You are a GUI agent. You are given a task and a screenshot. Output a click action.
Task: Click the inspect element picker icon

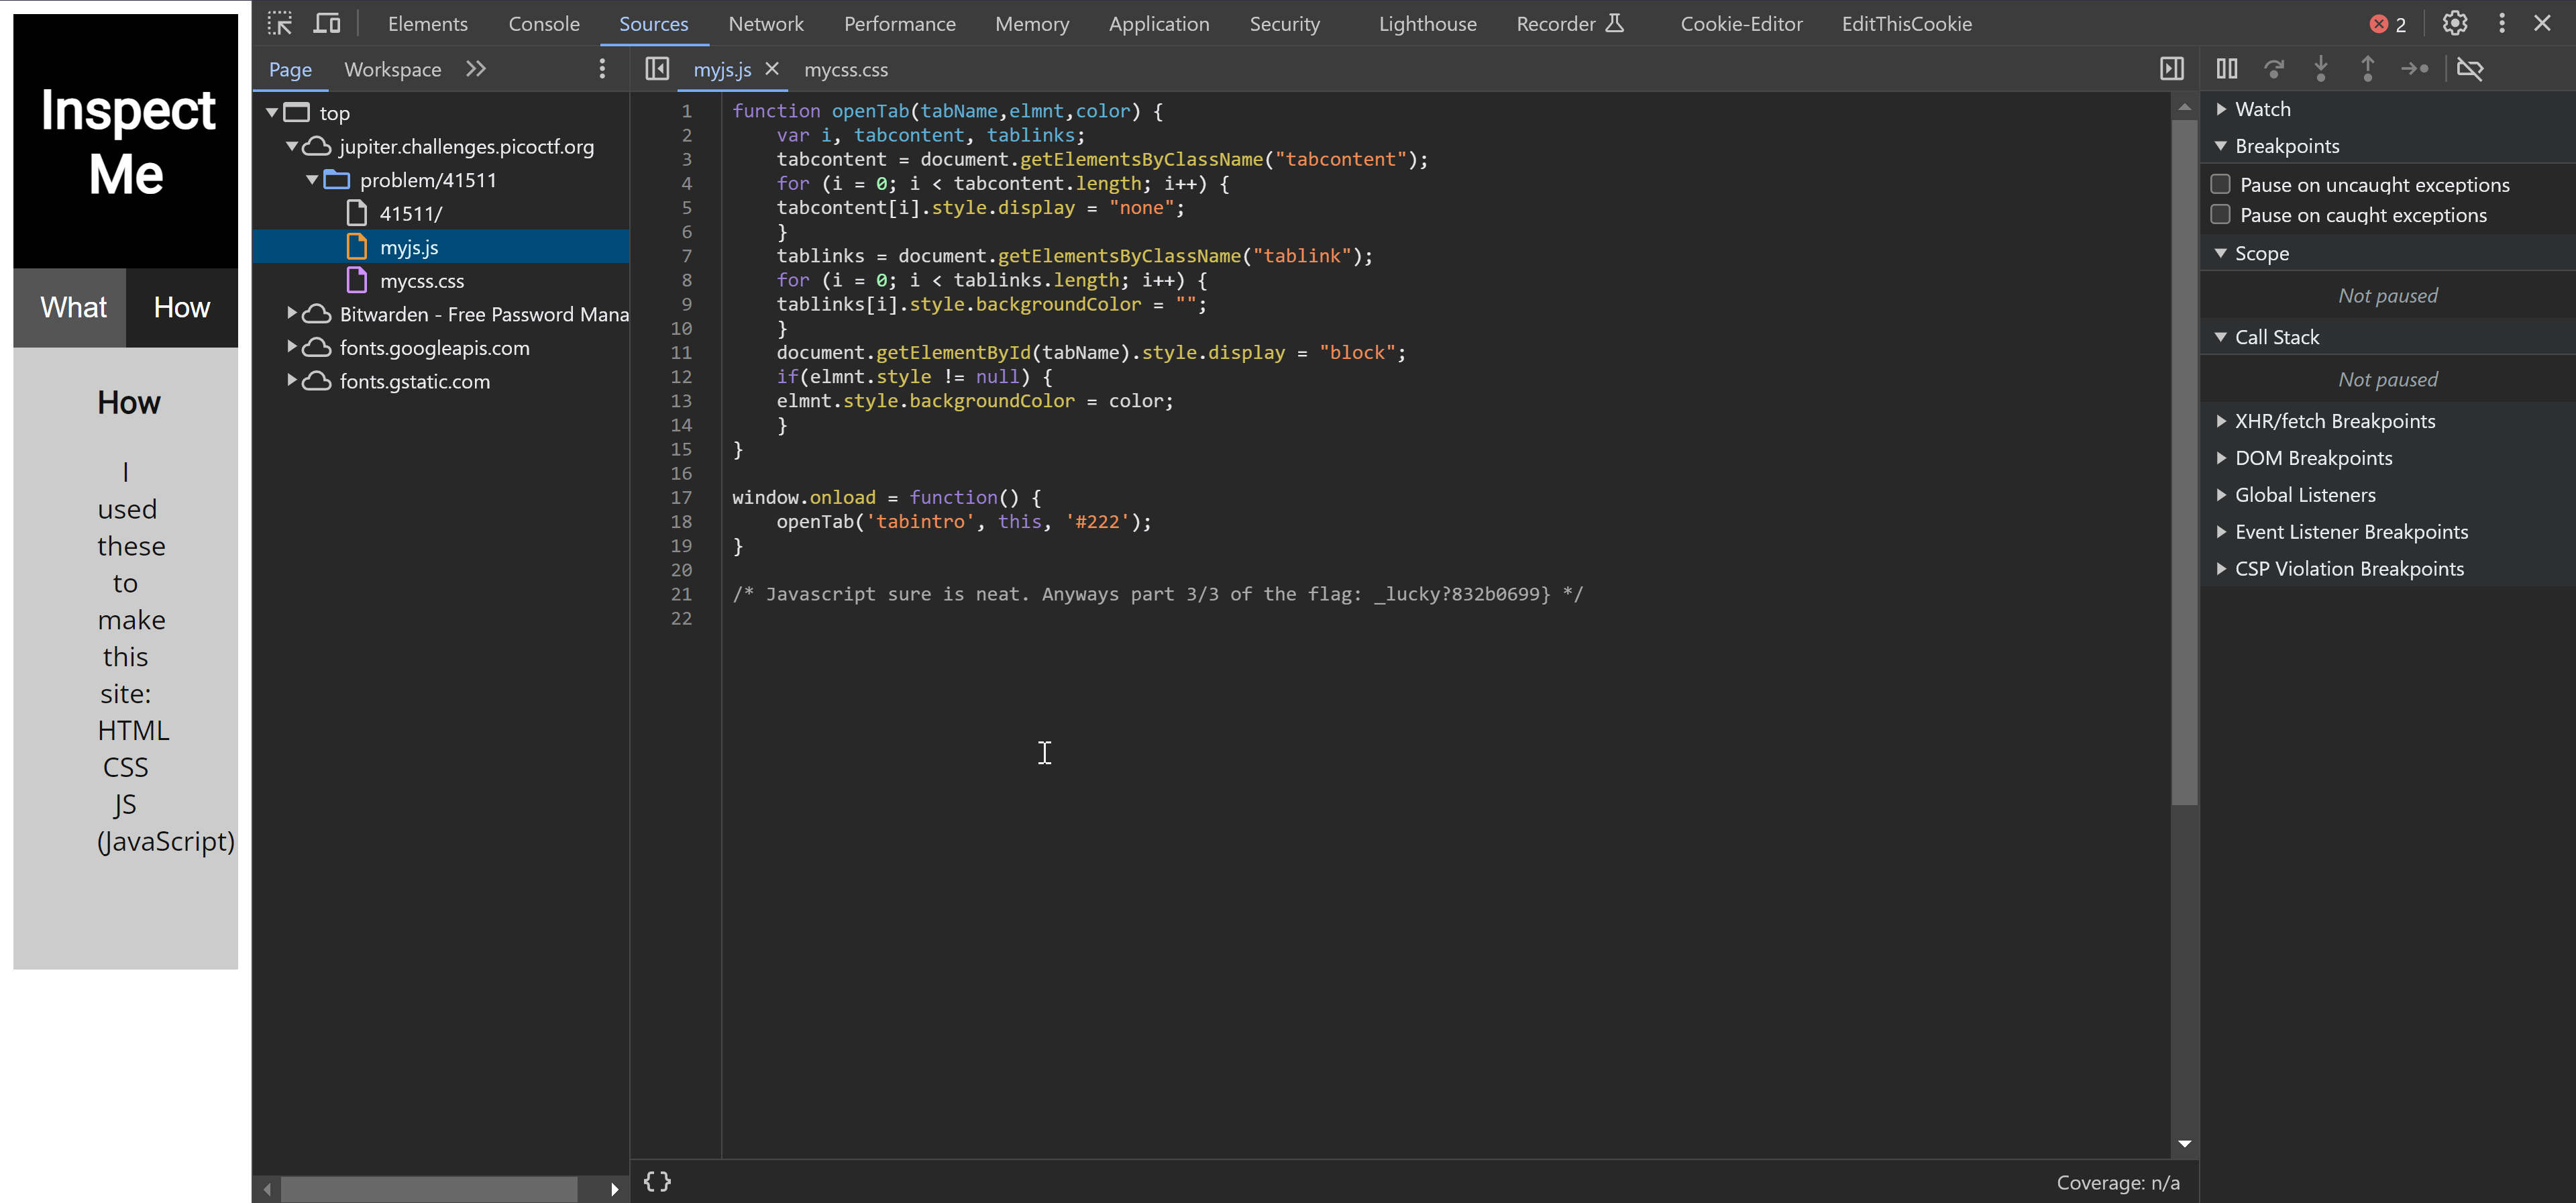pyautogui.click(x=280, y=23)
